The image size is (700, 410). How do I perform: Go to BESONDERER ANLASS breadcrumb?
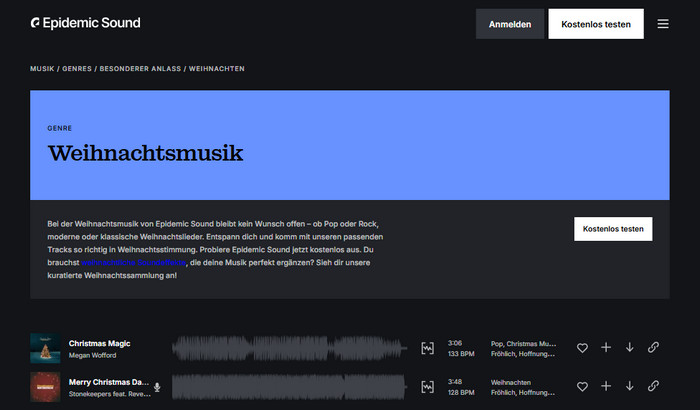pyautogui.click(x=140, y=69)
